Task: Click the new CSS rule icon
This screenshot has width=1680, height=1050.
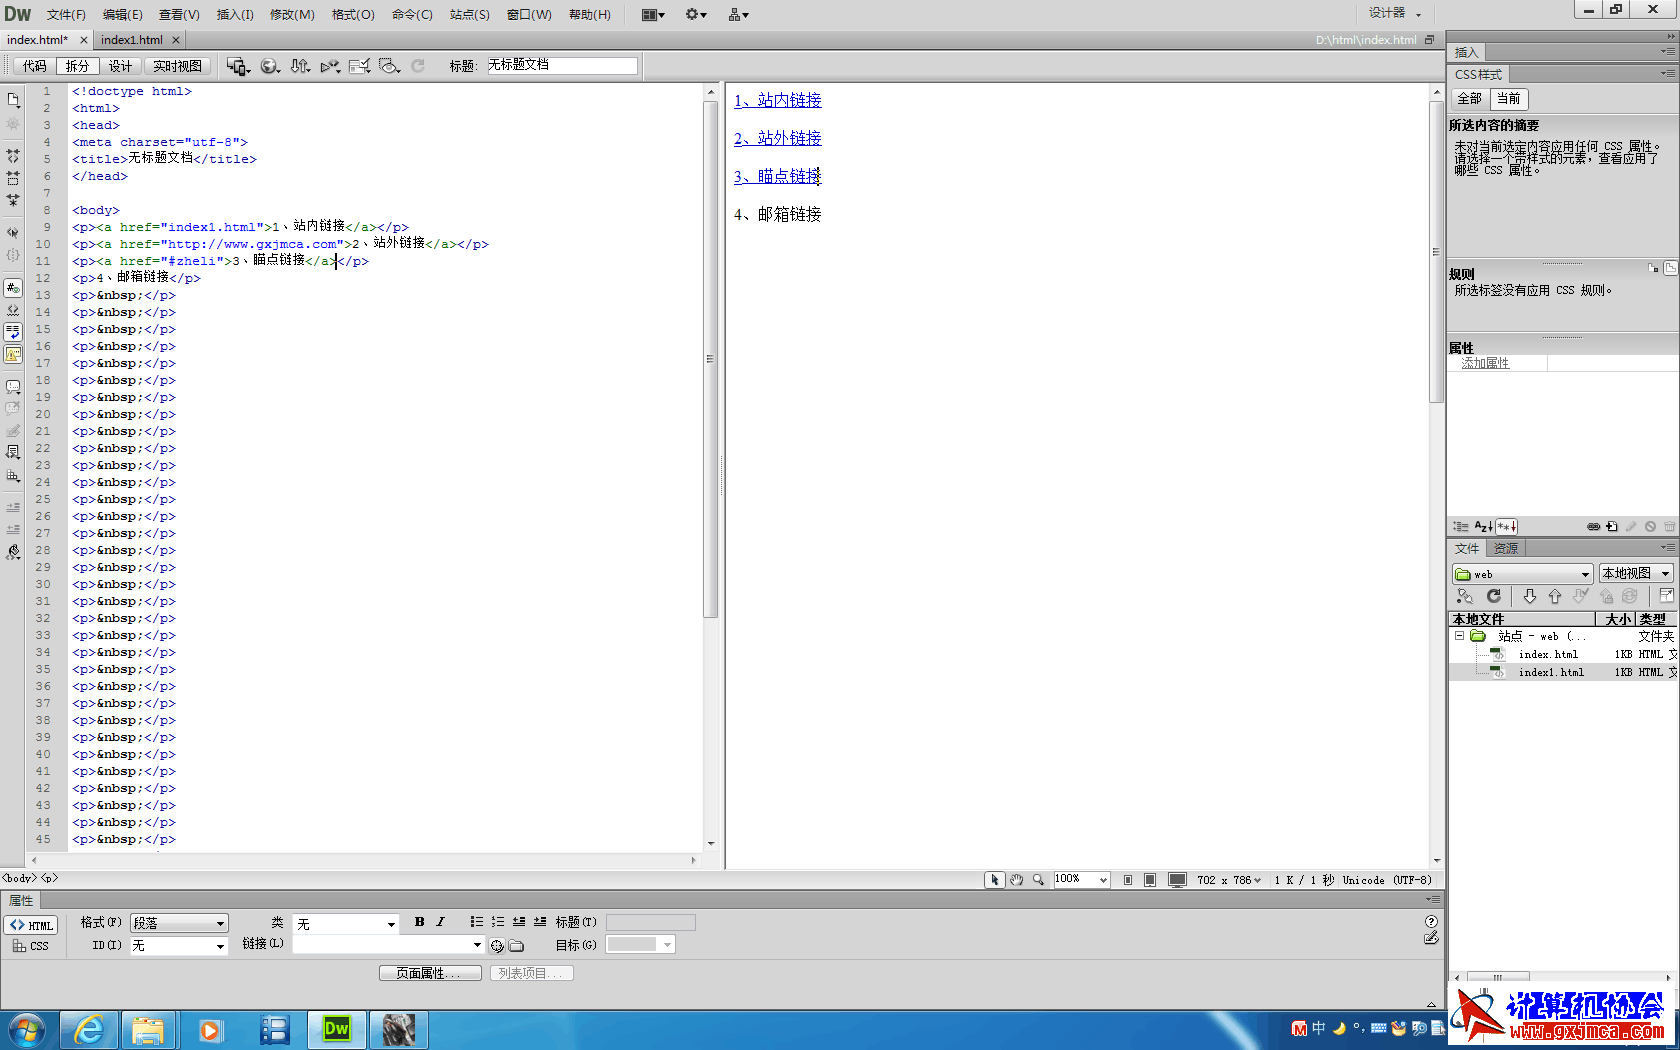Action: tap(1612, 526)
